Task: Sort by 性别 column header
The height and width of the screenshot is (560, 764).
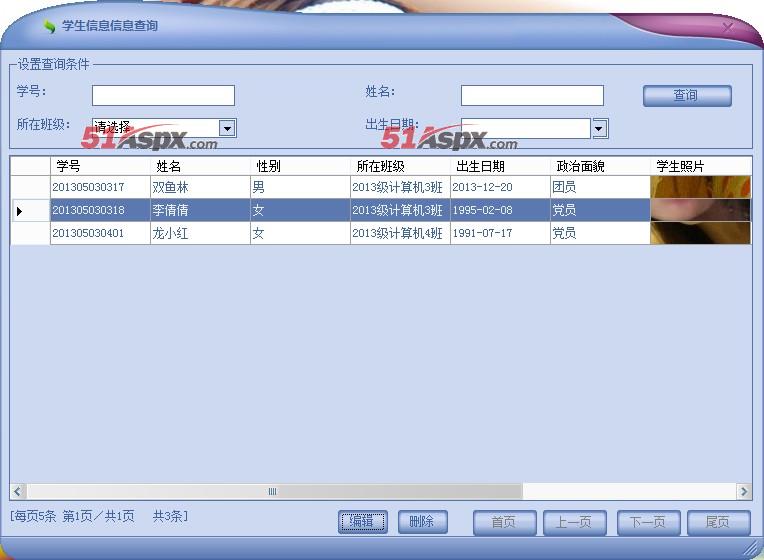Action: coord(300,166)
